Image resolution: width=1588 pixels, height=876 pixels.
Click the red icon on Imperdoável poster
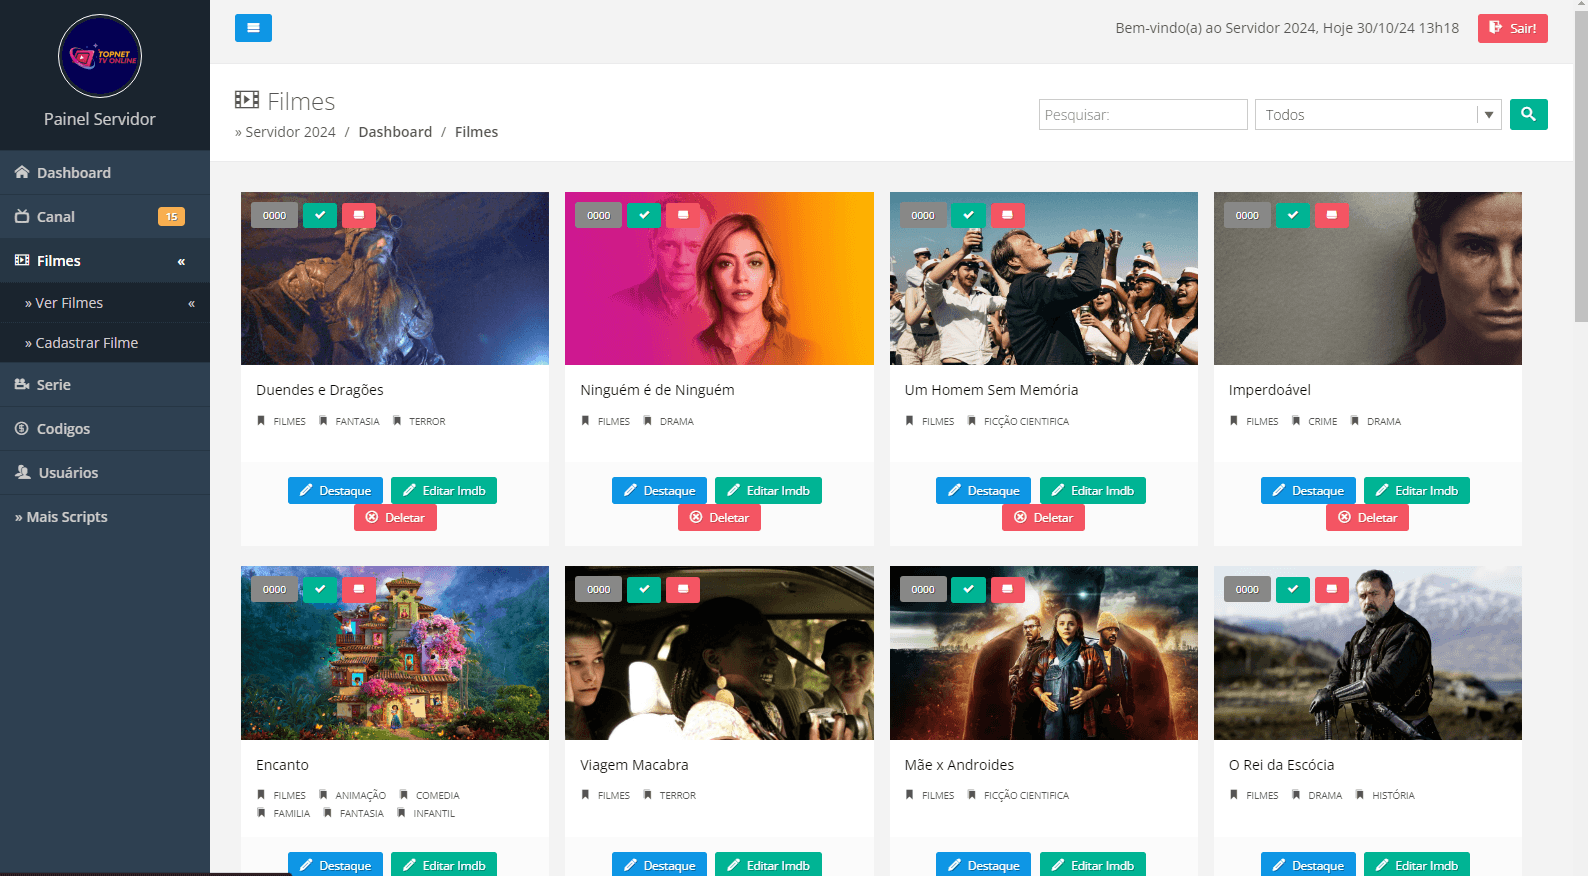[1332, 215]
